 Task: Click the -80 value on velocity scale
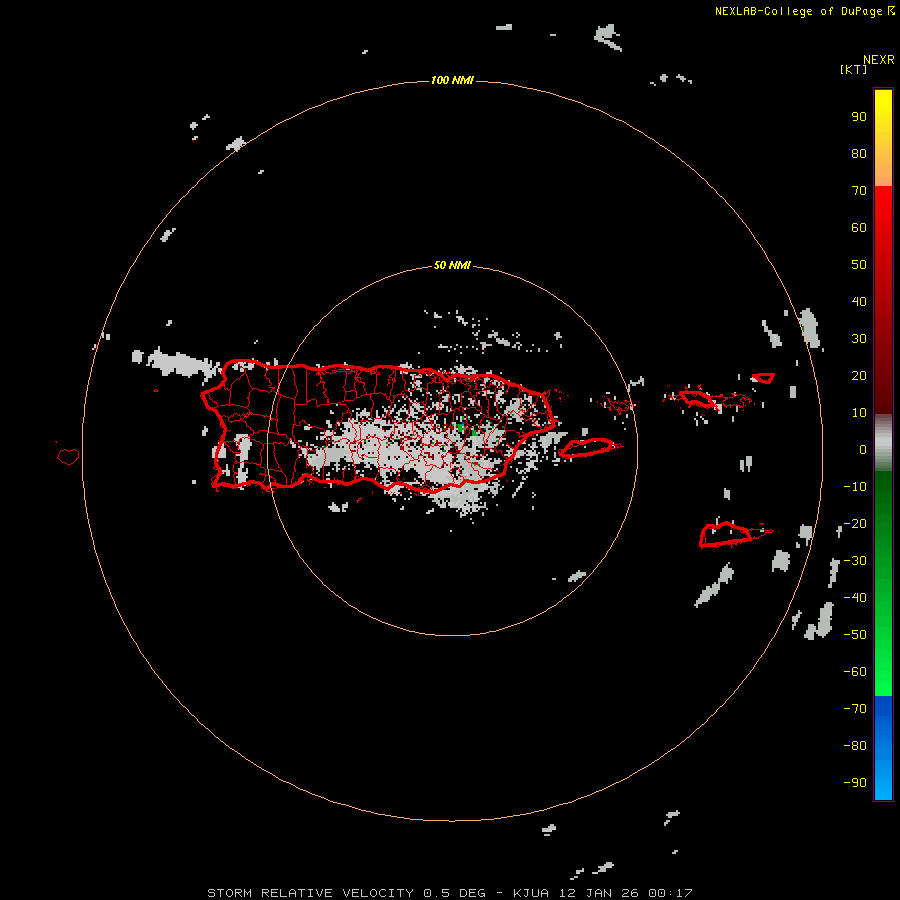click(855, 746)
